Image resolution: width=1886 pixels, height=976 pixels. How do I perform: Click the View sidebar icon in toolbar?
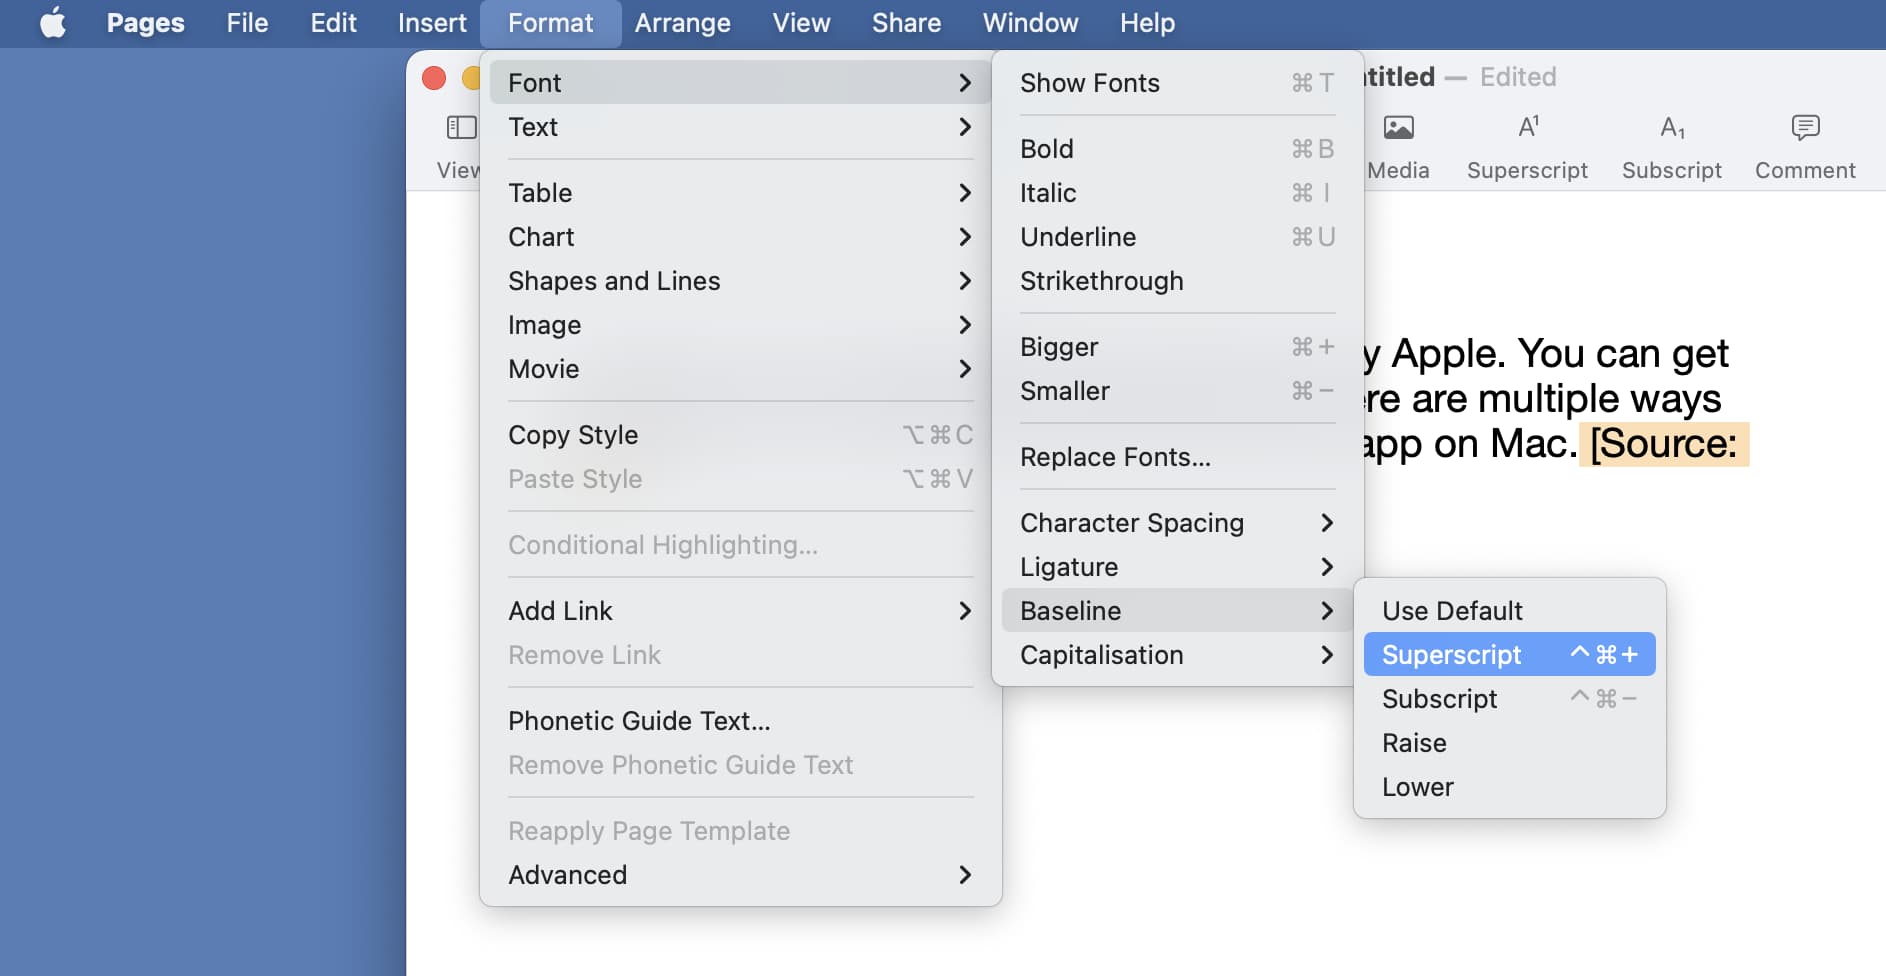tap(461, 128)
